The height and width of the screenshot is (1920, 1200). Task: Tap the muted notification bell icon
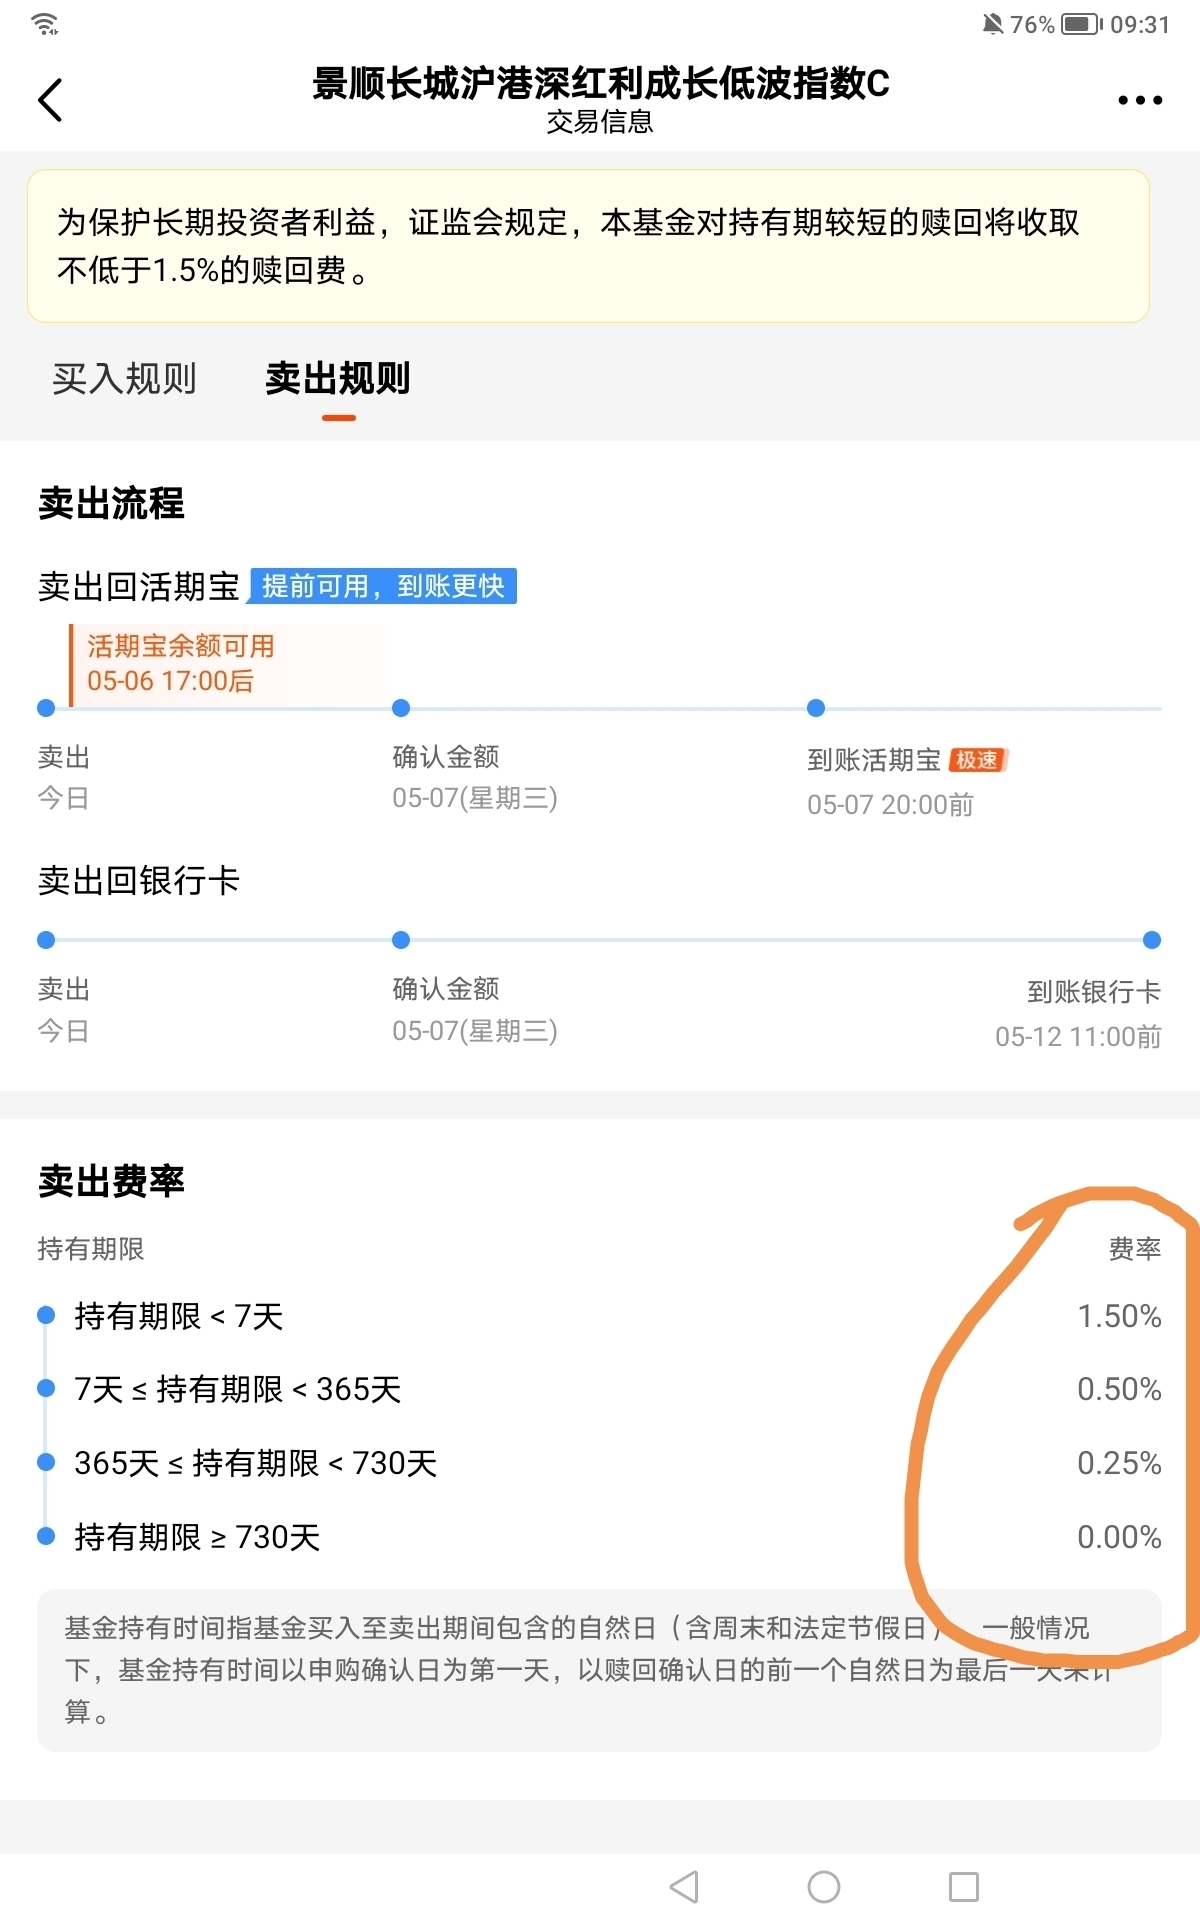[x=992, y=24]
